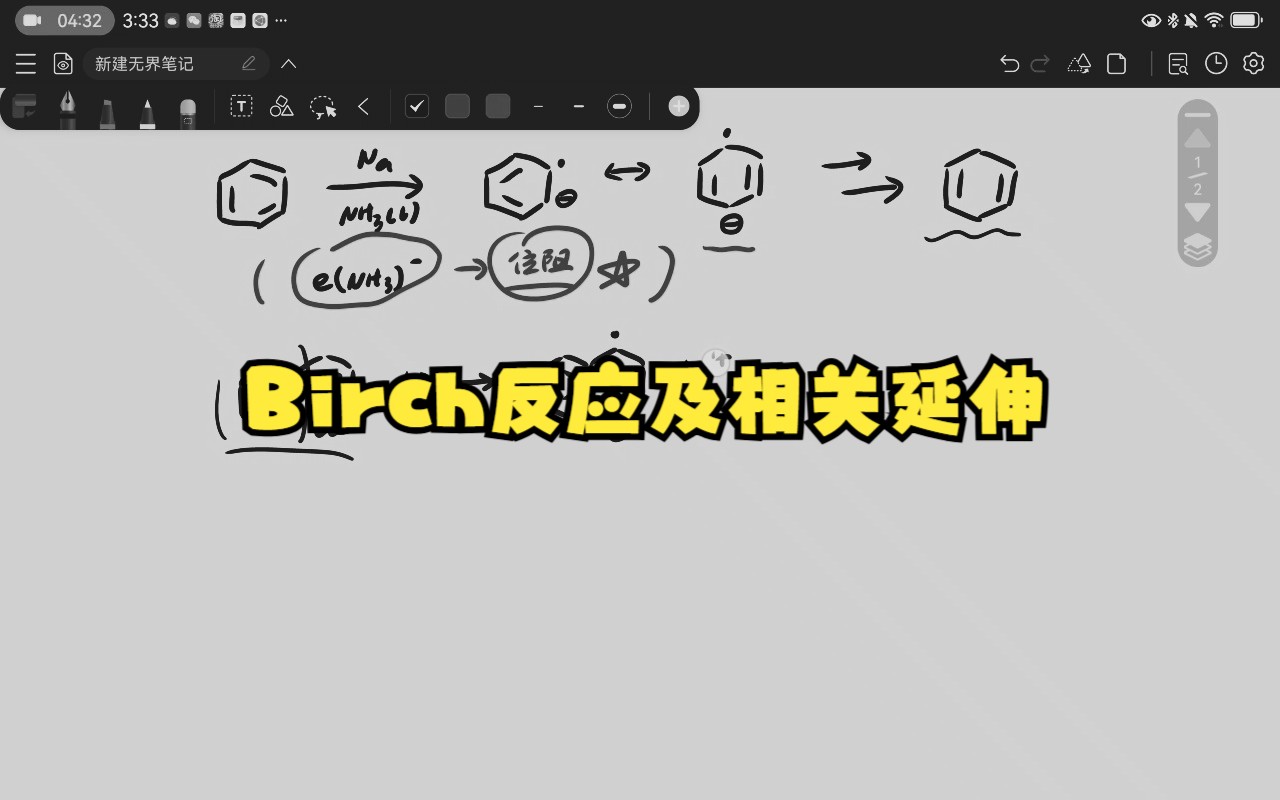
Task: Add a new item with plus button
Action: (679, 106)
